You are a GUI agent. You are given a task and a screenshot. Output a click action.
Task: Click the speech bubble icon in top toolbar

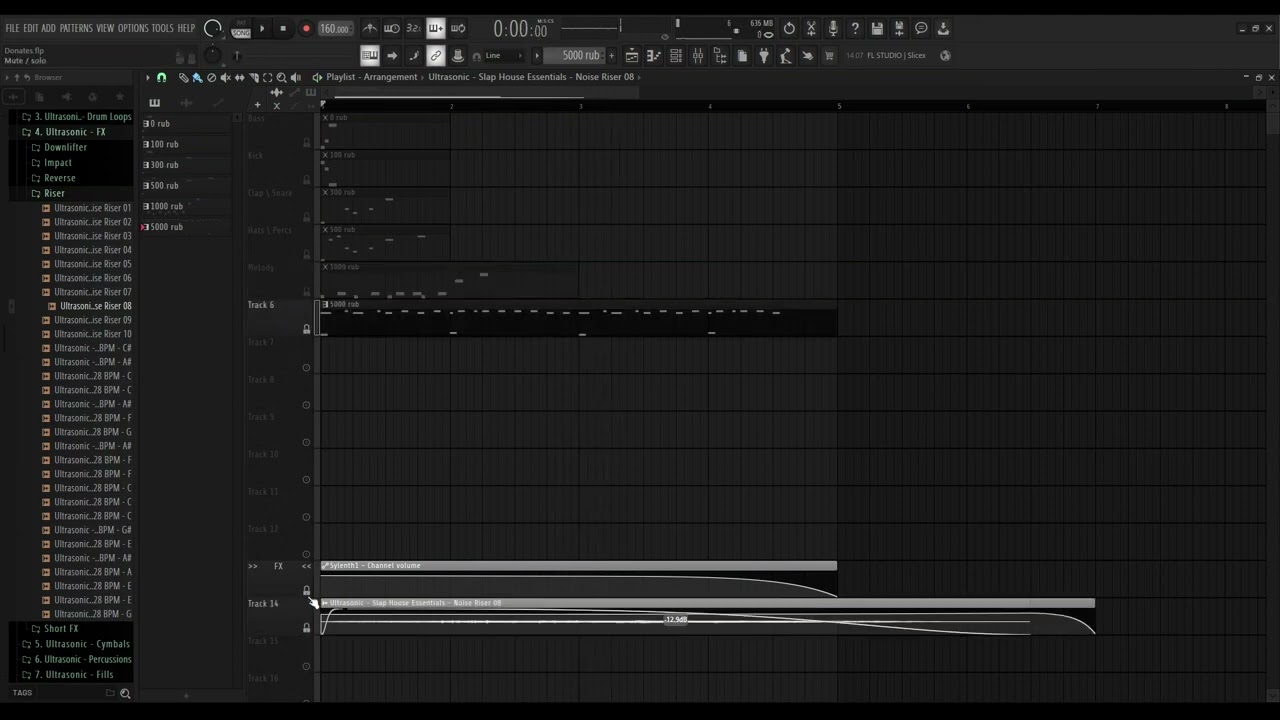point(921,28)
